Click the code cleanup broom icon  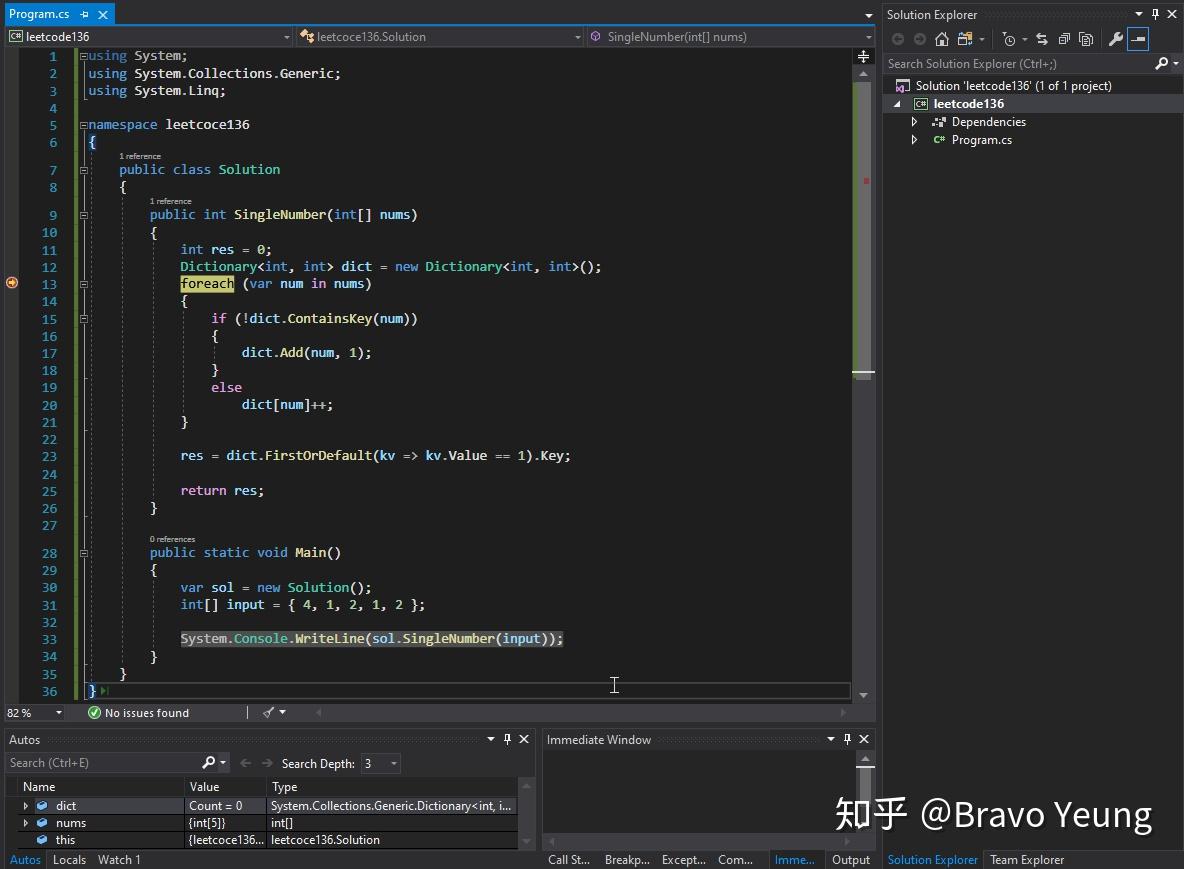[268, 713]
